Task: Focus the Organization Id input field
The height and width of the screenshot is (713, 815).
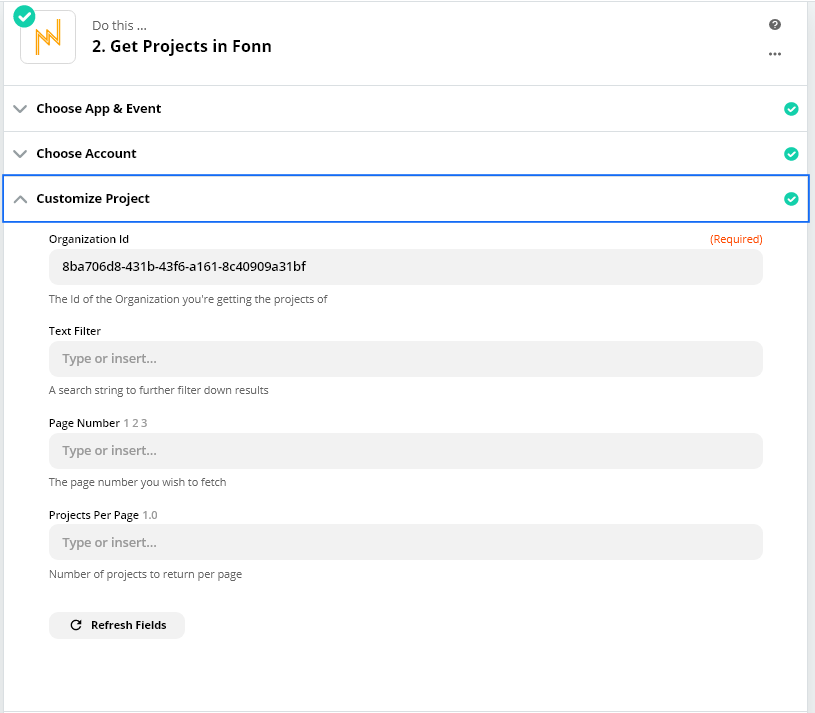Action: [x=405, y=267]
